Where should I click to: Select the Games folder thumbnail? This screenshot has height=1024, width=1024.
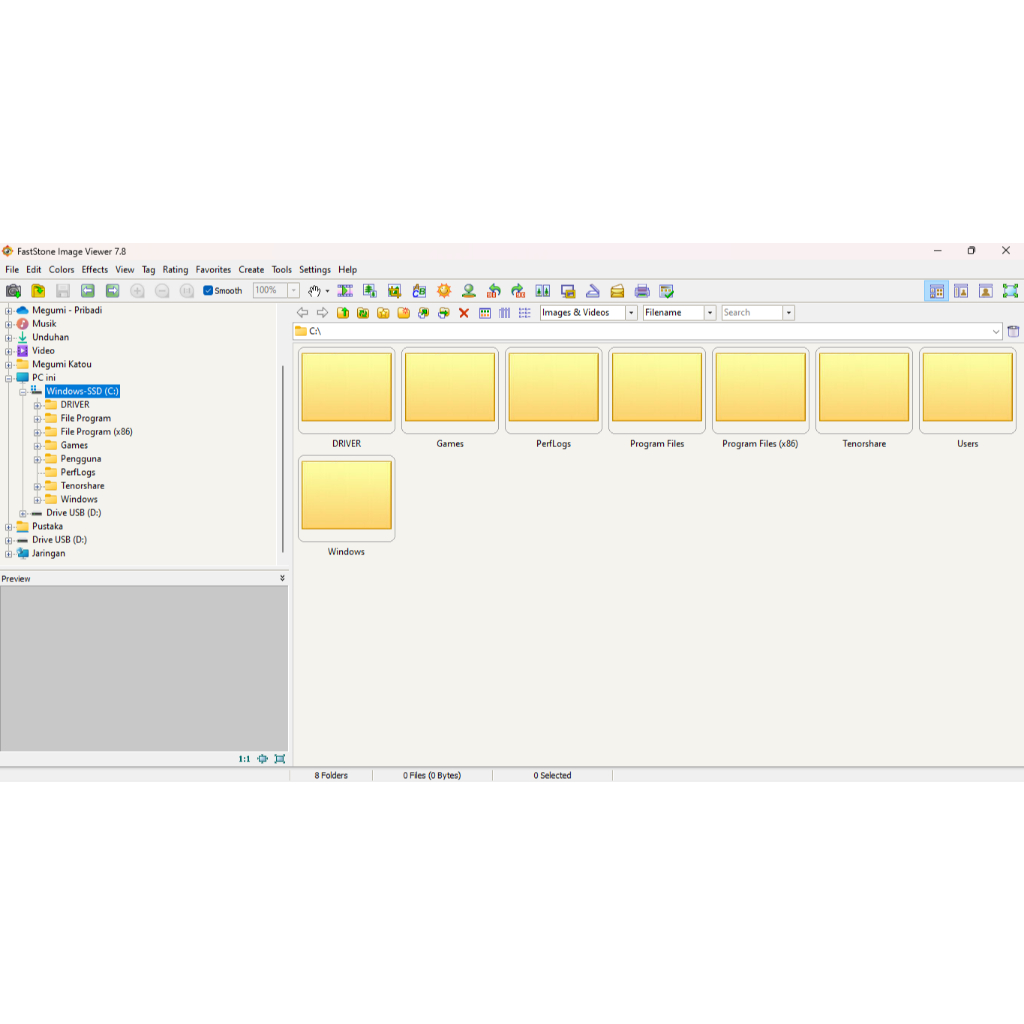coord(450,390)
